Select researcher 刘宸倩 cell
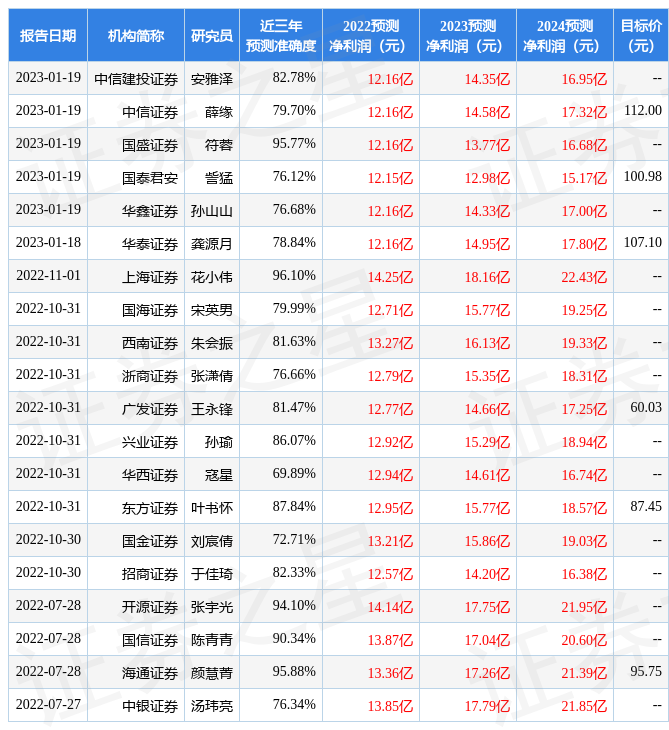Image resolution: width=669 pixels, height=730 pixels. point(212,541)
